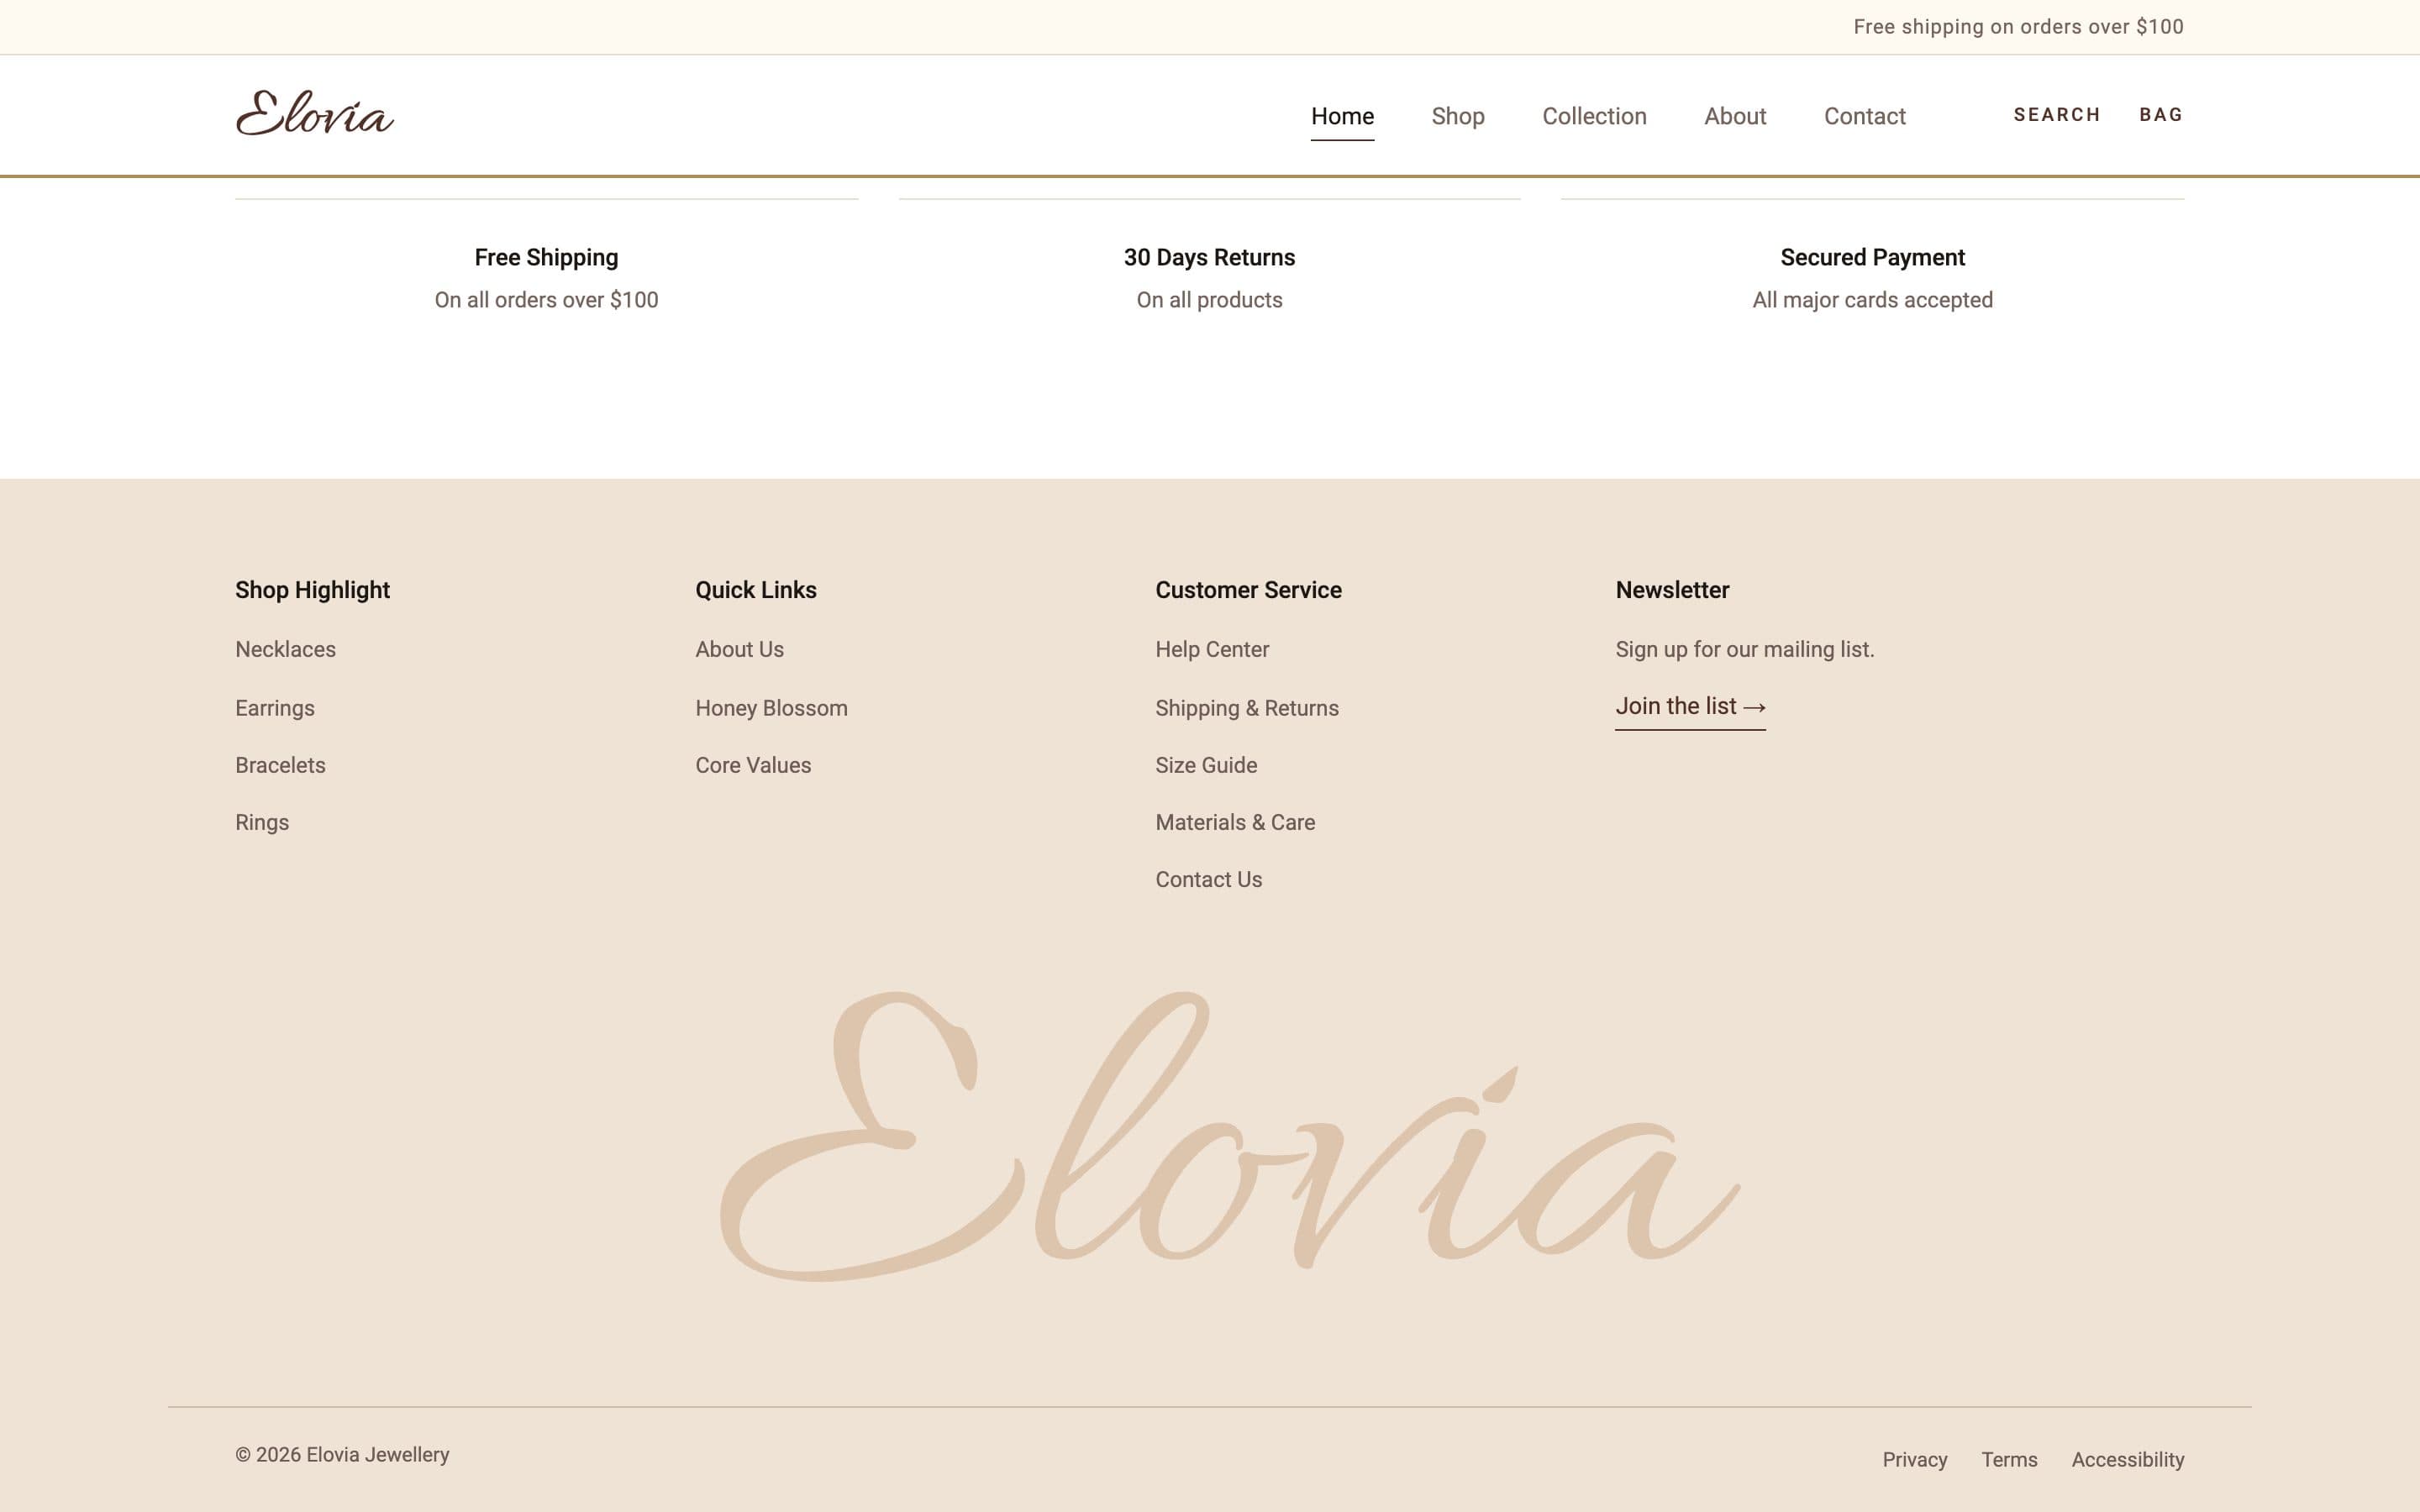This screenshot has height=1512, width=2420.
Task: Open the Privacy link
Action: pyautogui.click(x=1914, y=1459)
